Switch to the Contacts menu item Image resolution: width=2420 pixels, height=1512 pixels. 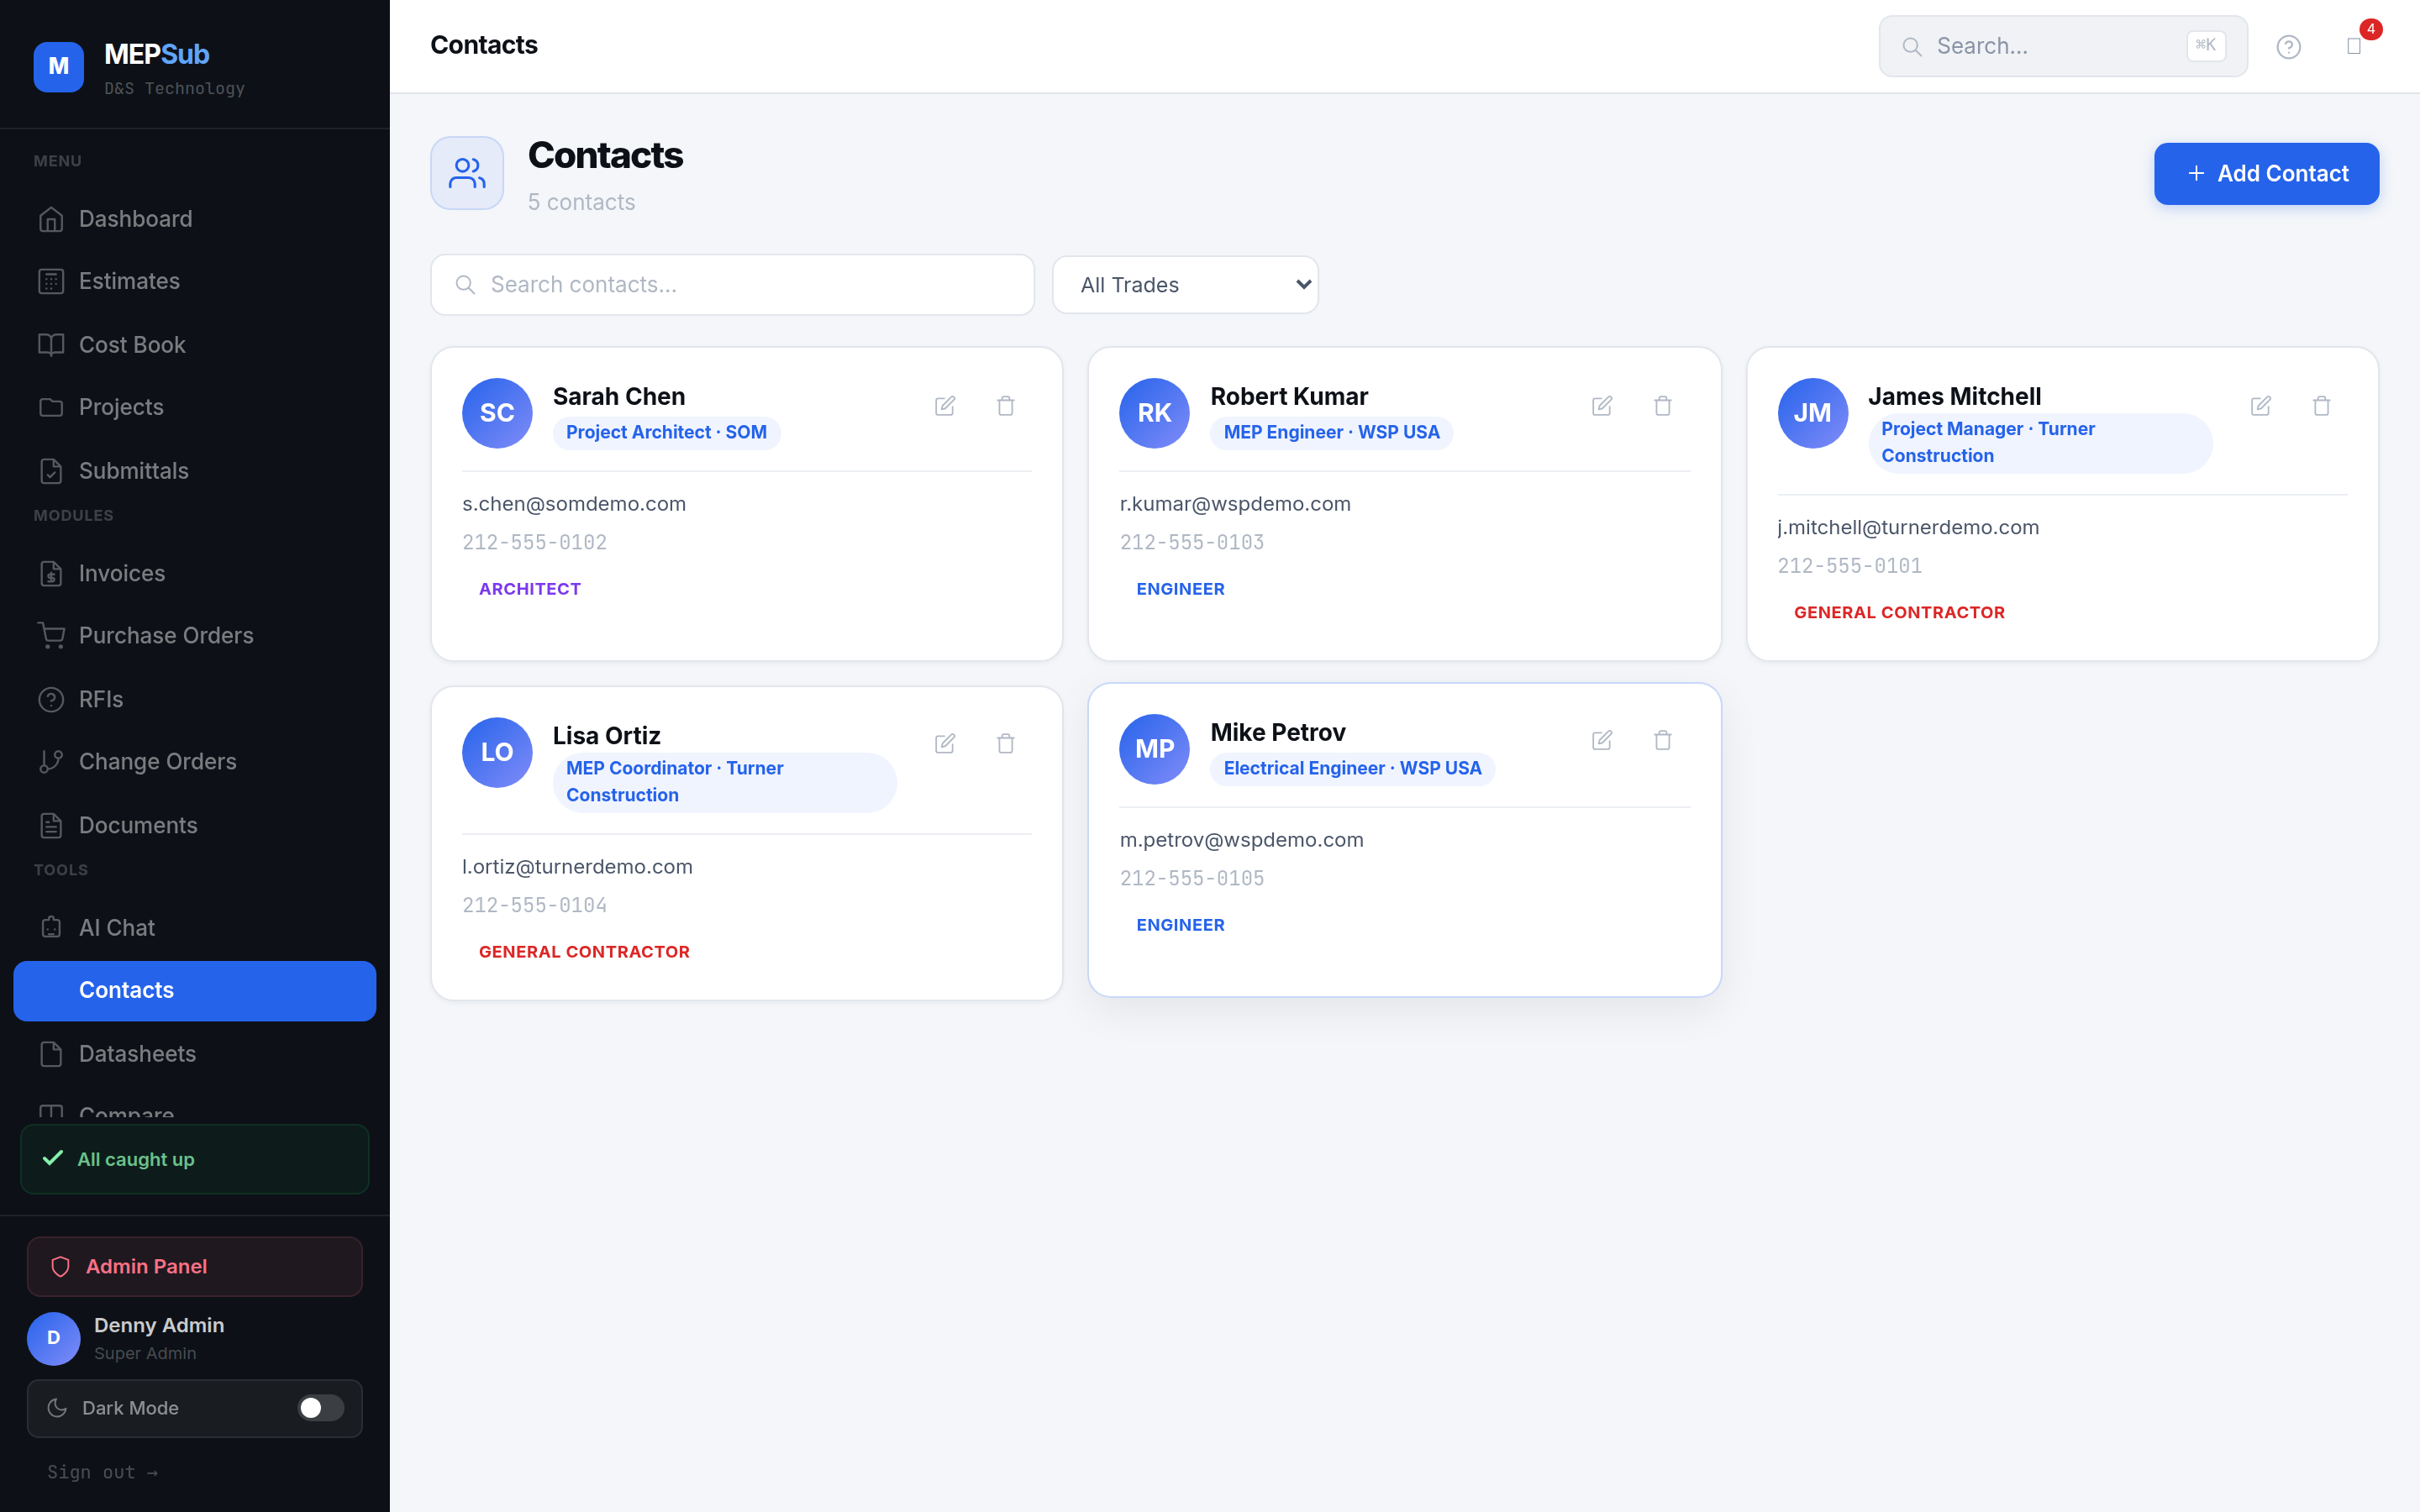[x=126, y=990]
